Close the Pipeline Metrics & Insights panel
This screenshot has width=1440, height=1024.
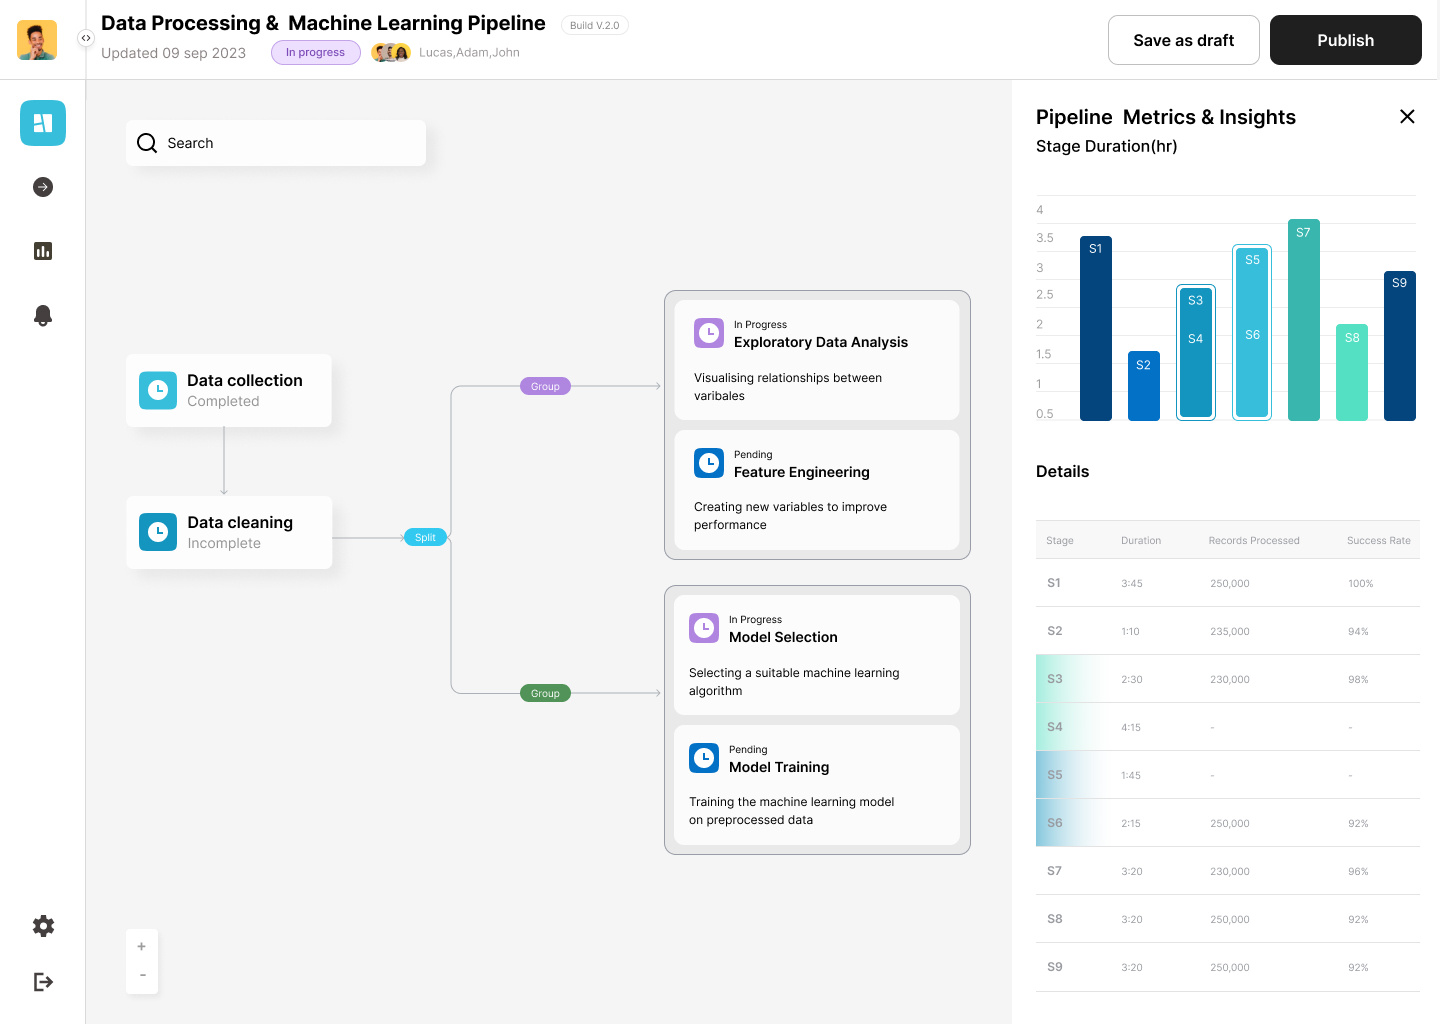(1407, 116)
